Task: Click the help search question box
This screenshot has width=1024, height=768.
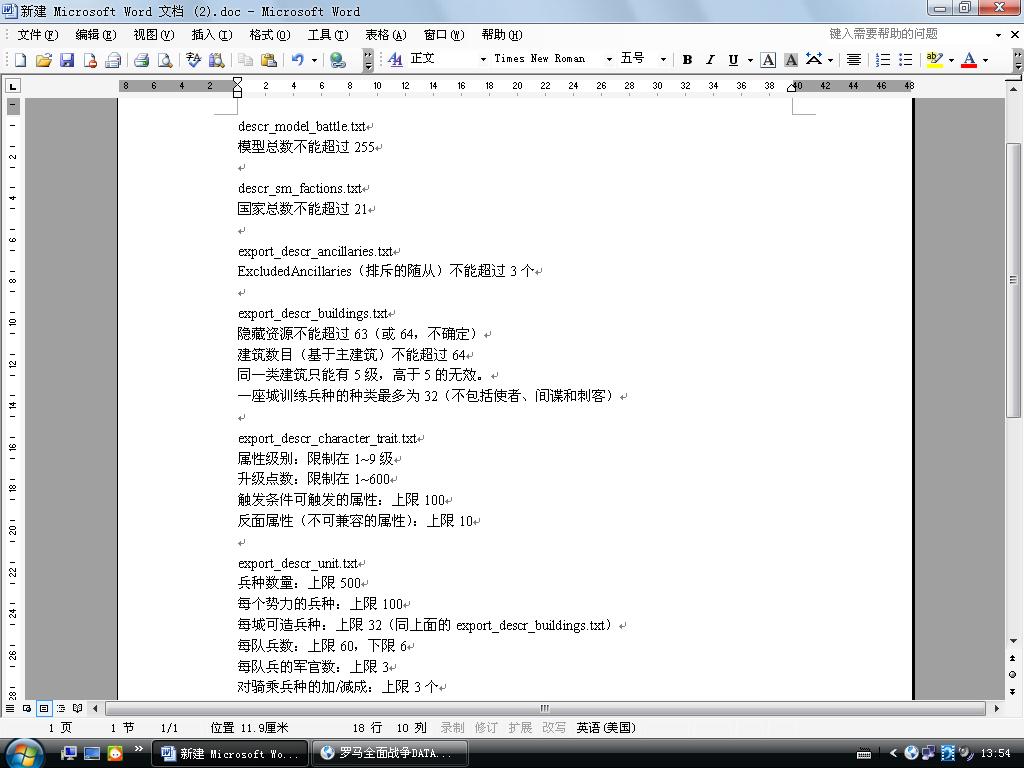Action: tap(905, 34)
